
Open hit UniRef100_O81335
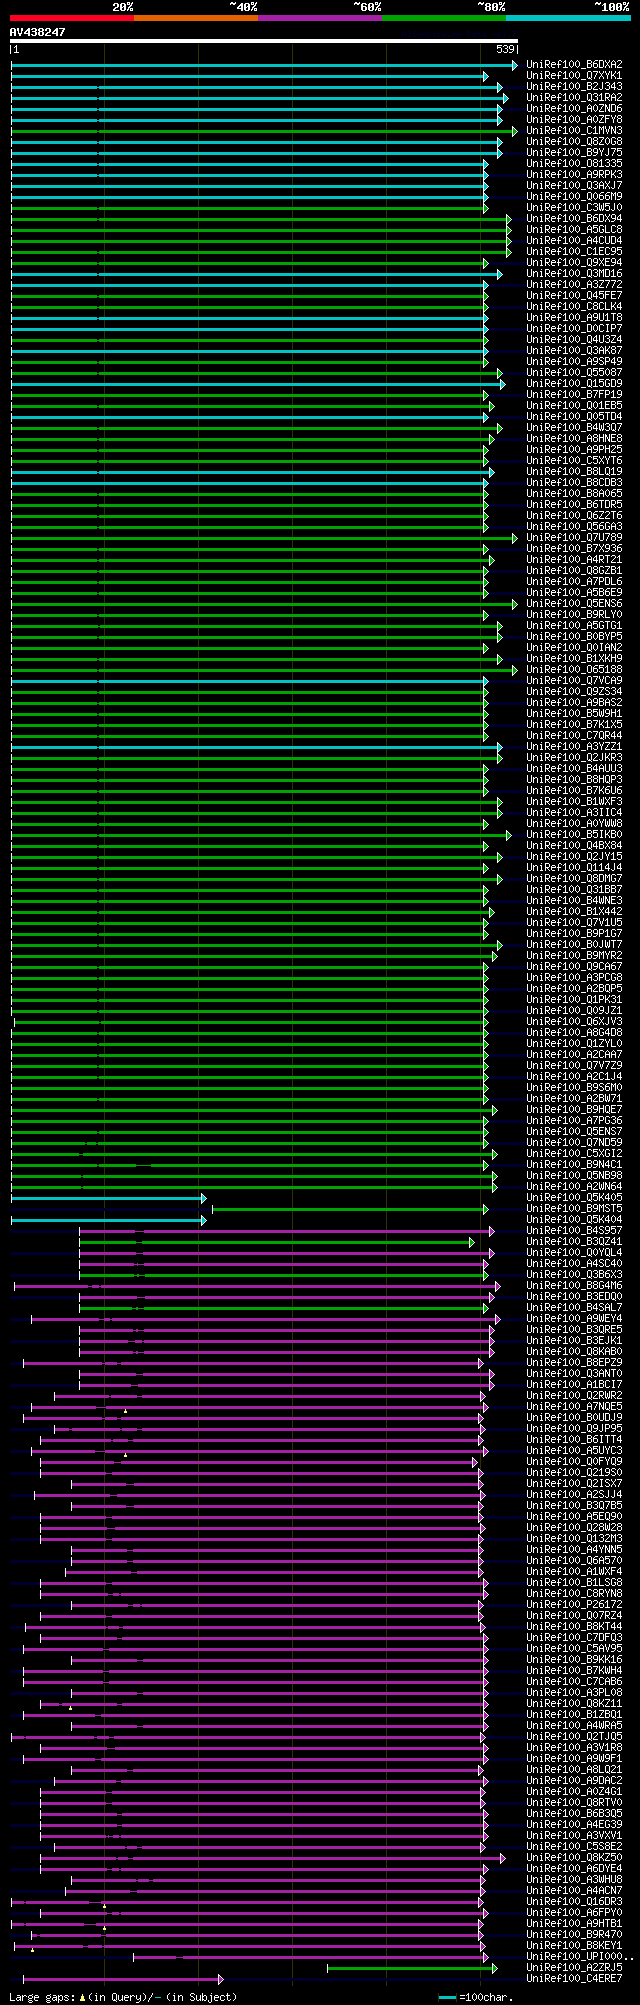tap(574, 164)
